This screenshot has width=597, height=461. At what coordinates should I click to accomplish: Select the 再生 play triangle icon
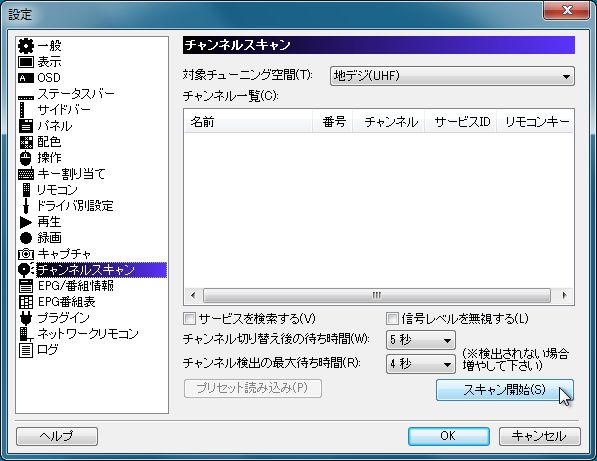[26, 222]
